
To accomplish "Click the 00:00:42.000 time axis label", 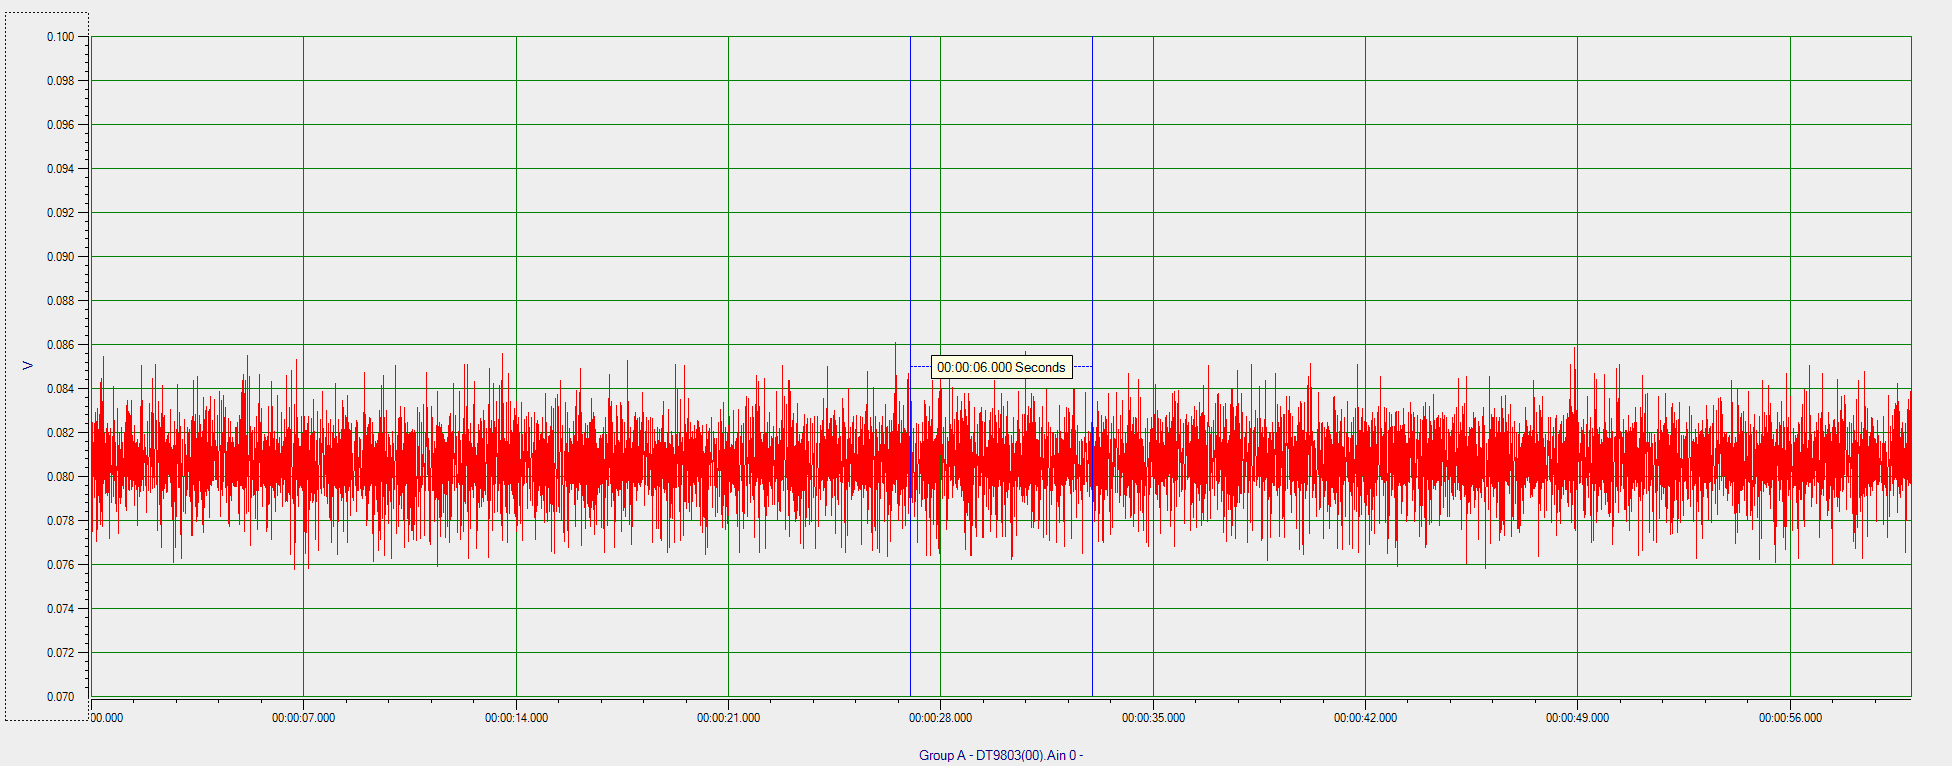I will click(1365, 718).
